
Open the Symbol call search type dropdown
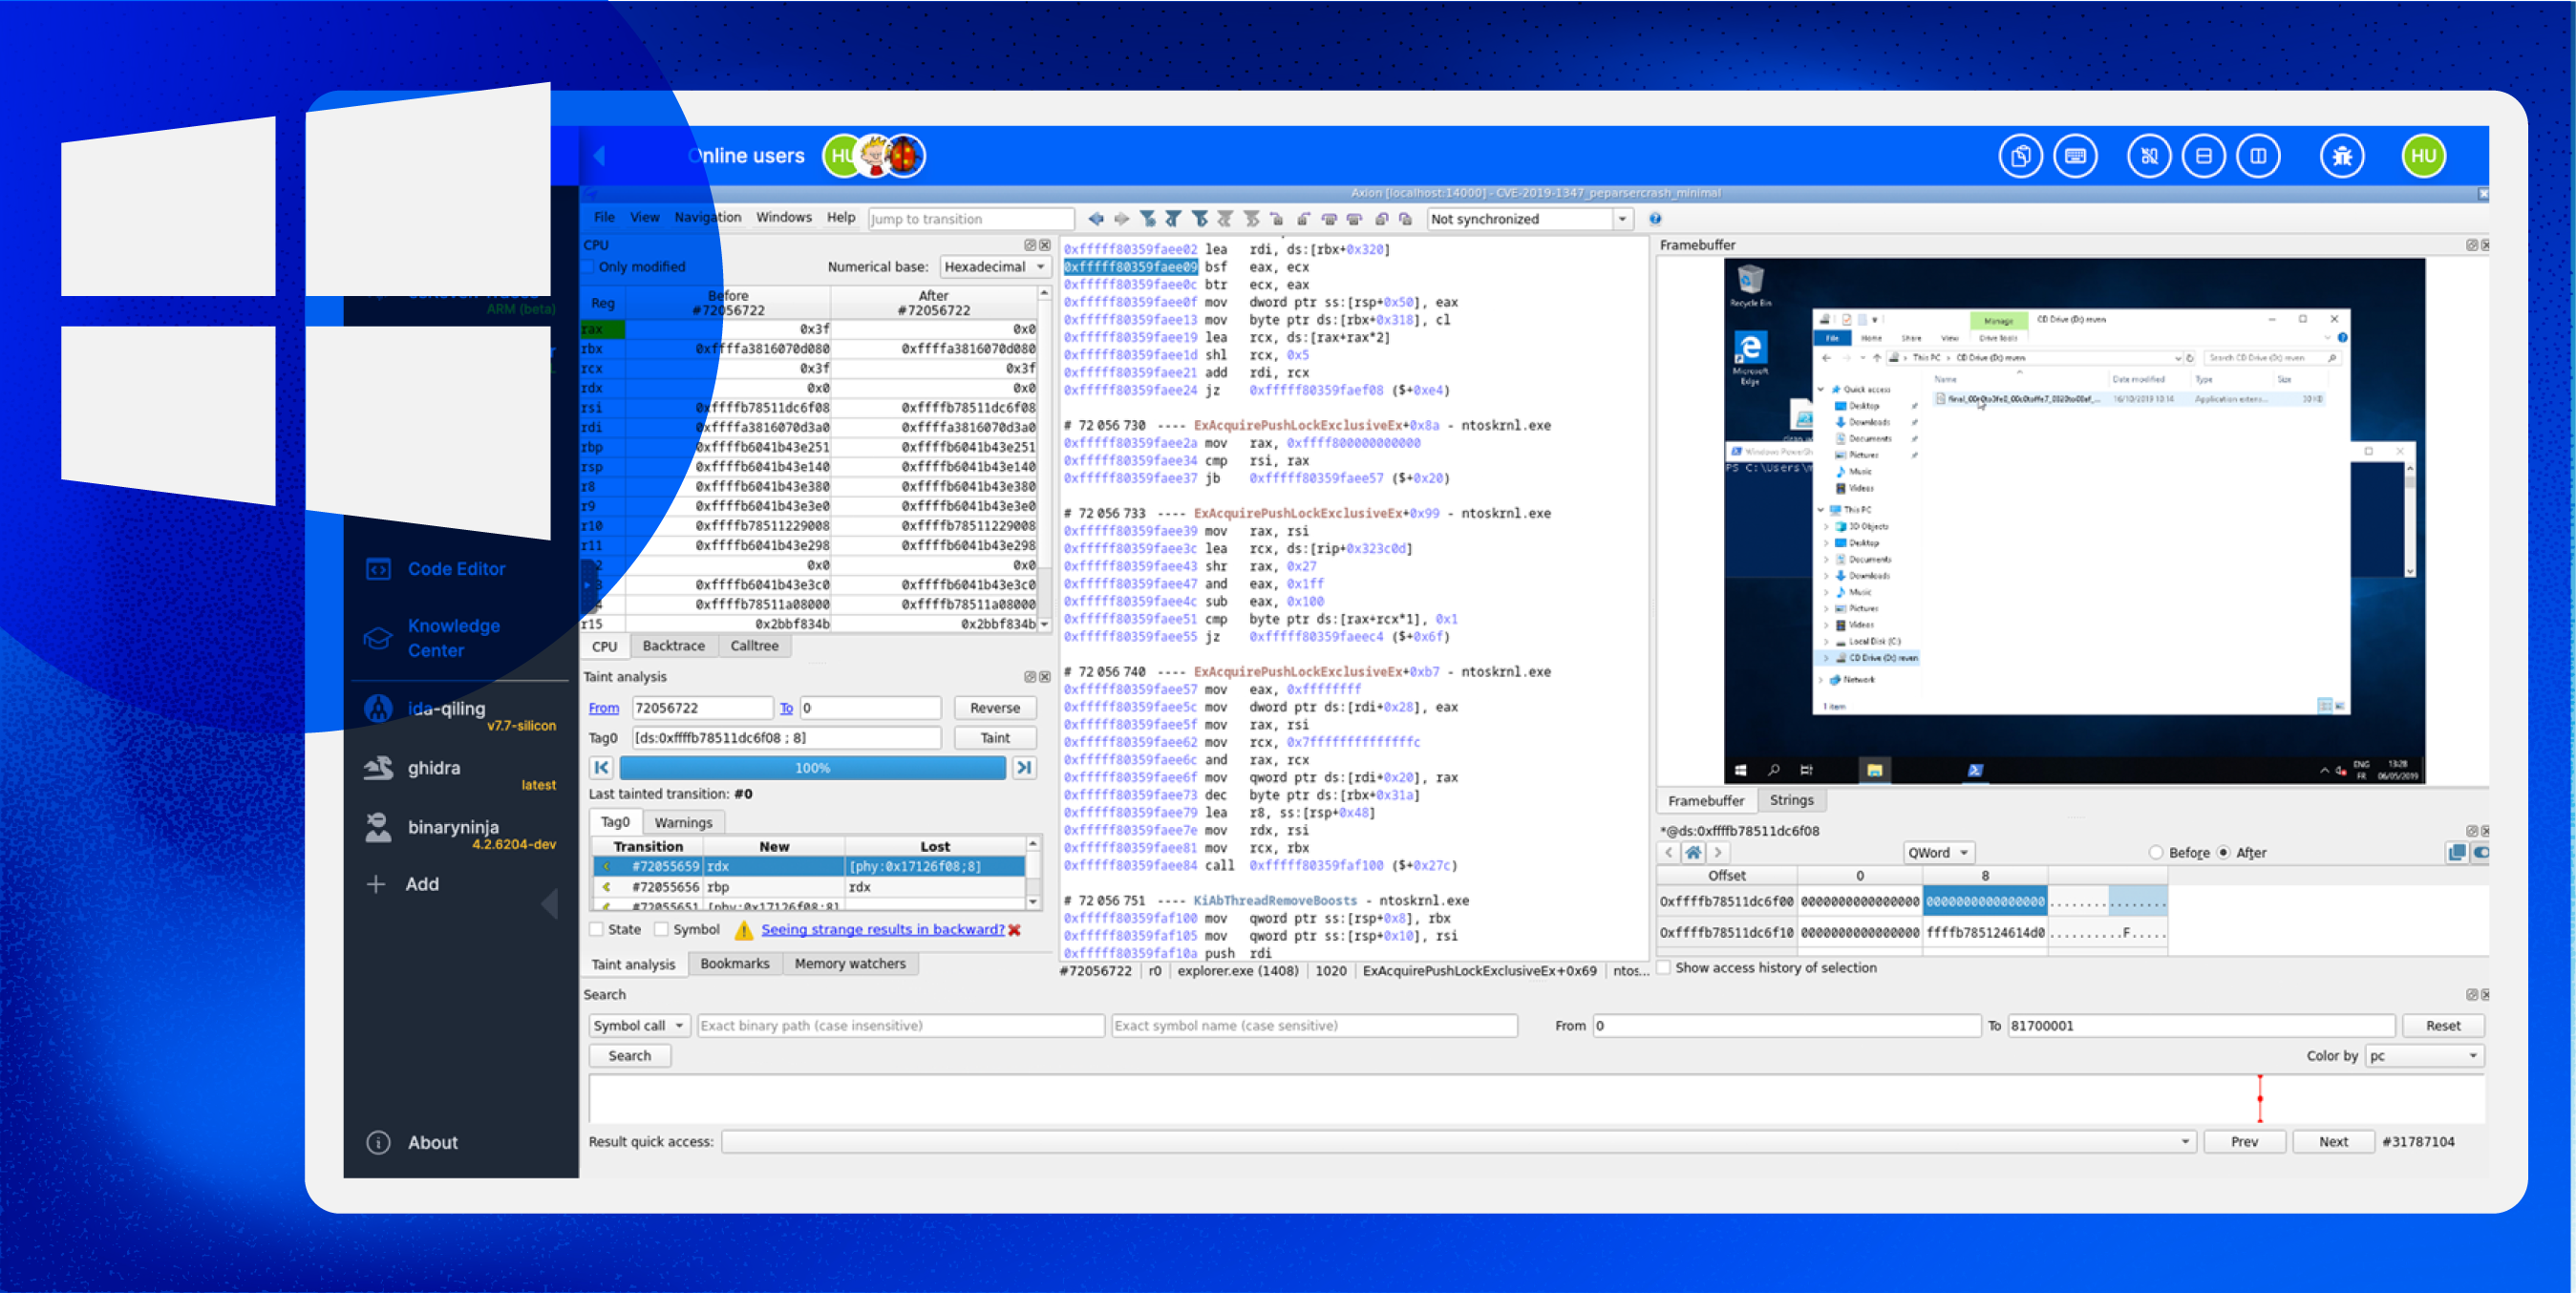(x=638, y=1026)
